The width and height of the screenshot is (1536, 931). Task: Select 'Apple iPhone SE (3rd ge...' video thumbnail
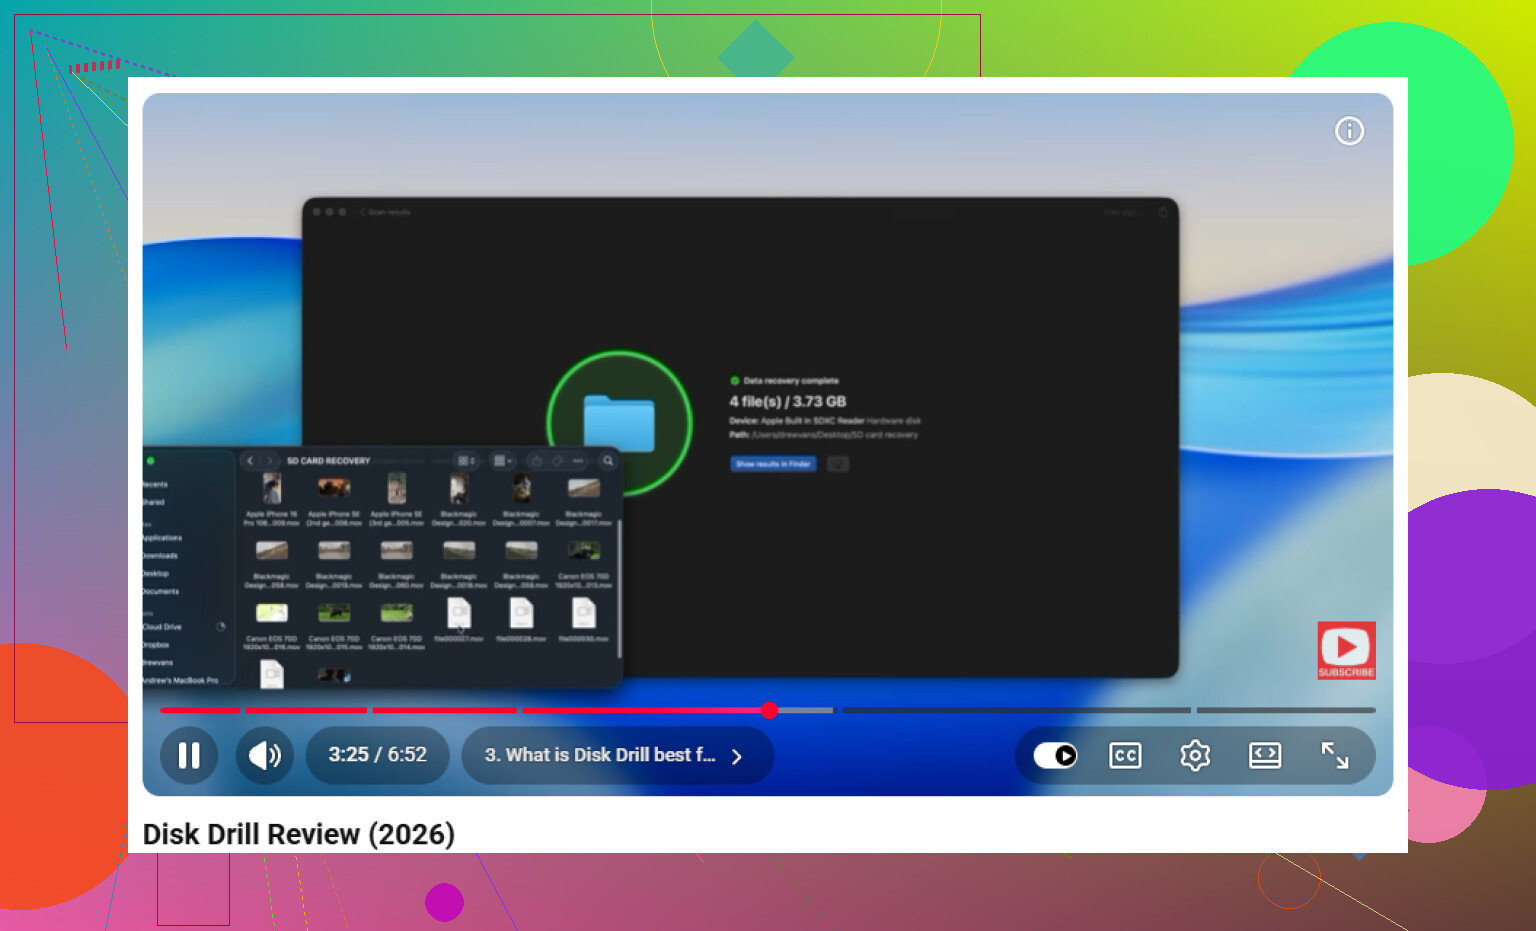click(396, 488)
